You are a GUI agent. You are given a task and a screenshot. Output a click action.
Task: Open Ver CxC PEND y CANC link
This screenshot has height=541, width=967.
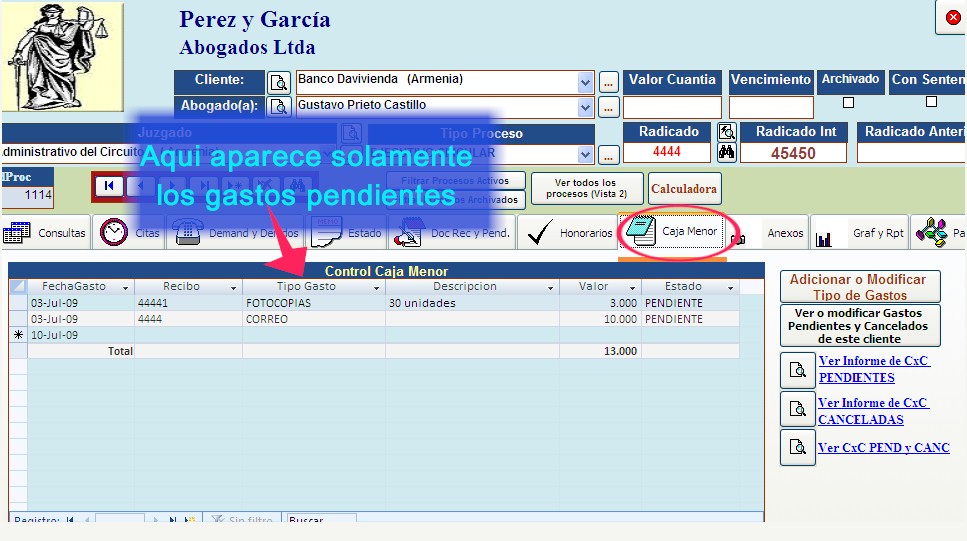(x=884, y=447)
